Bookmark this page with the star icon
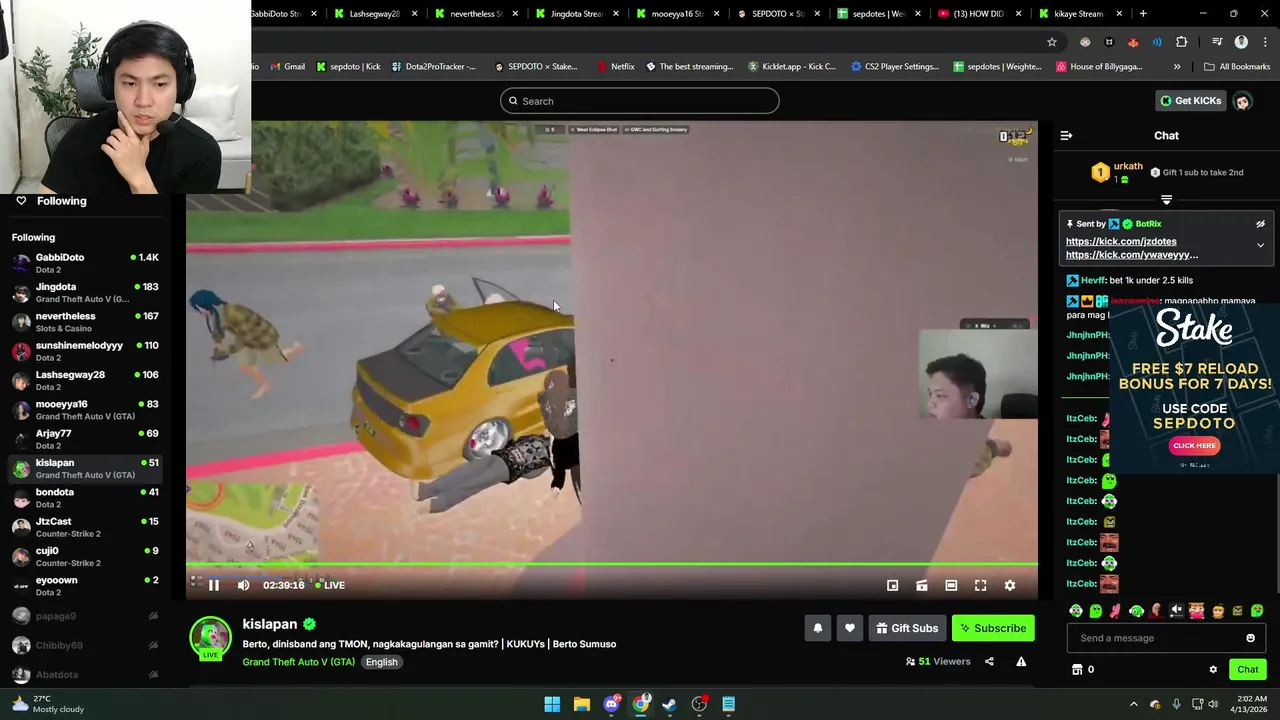This screenshot has height=720, width=1280. 1051,42
